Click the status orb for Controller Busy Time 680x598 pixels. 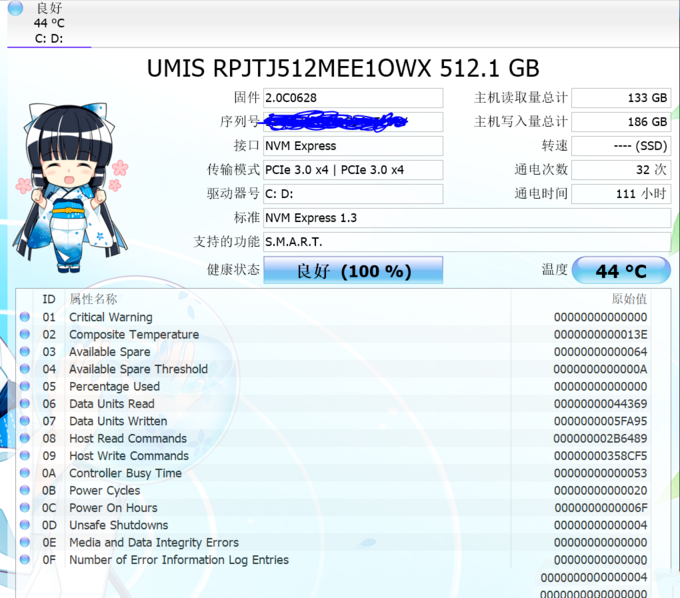click(x=25, y=473)
